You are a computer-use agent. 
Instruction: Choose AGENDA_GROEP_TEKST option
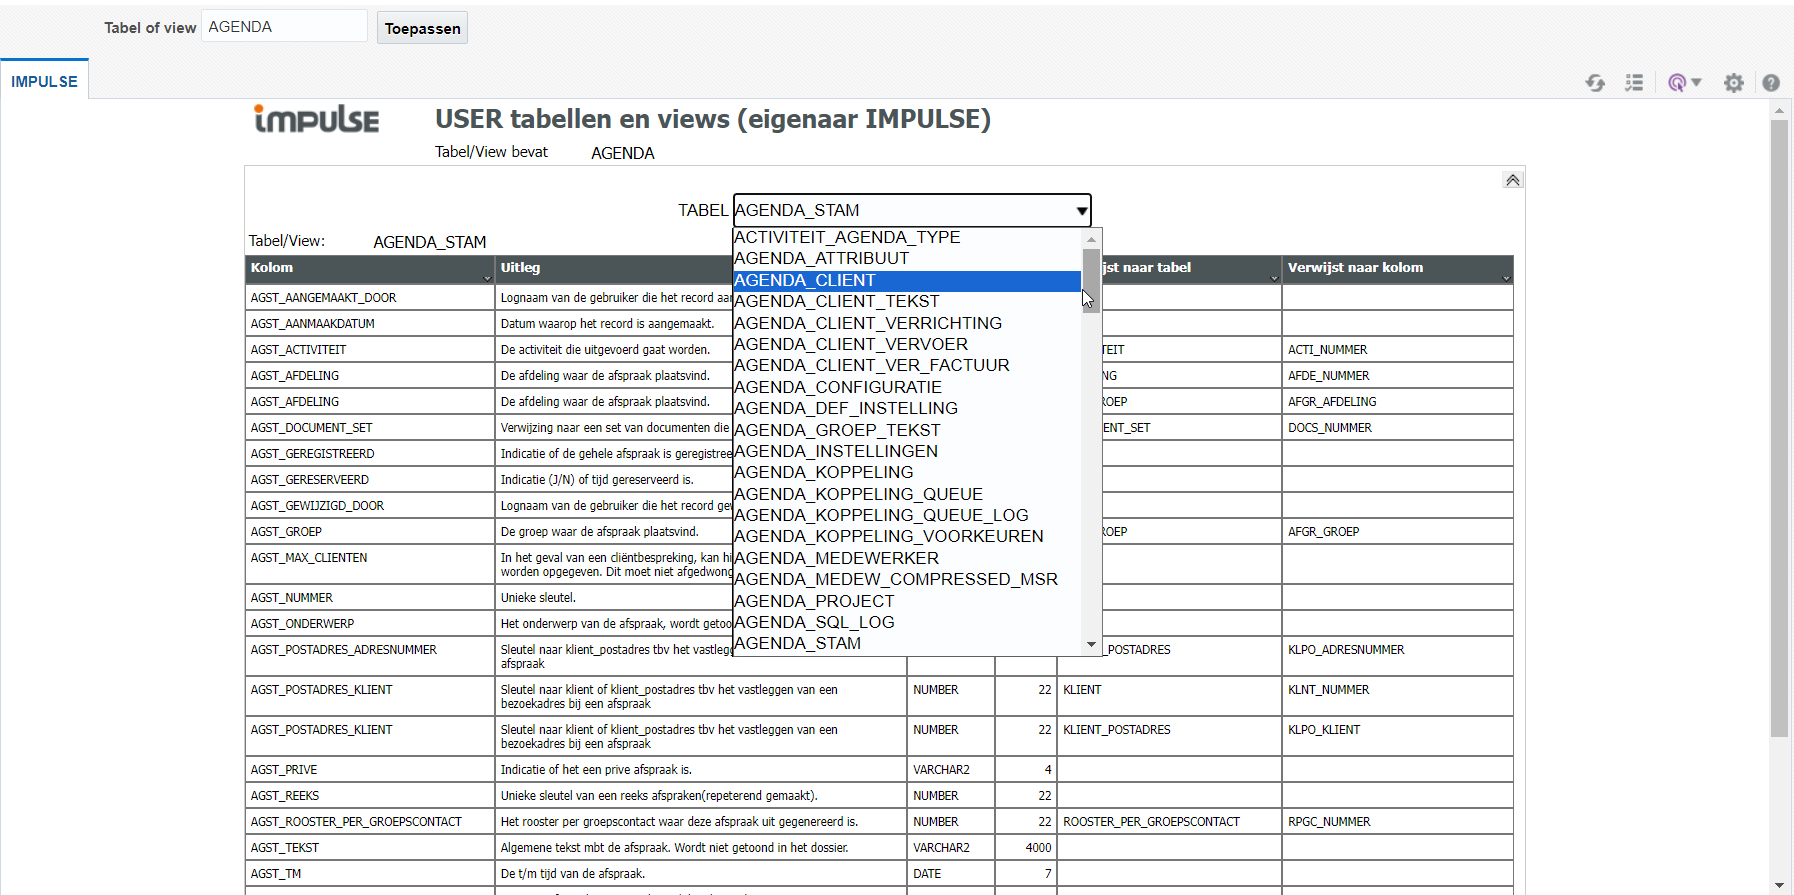pos(907,430)
